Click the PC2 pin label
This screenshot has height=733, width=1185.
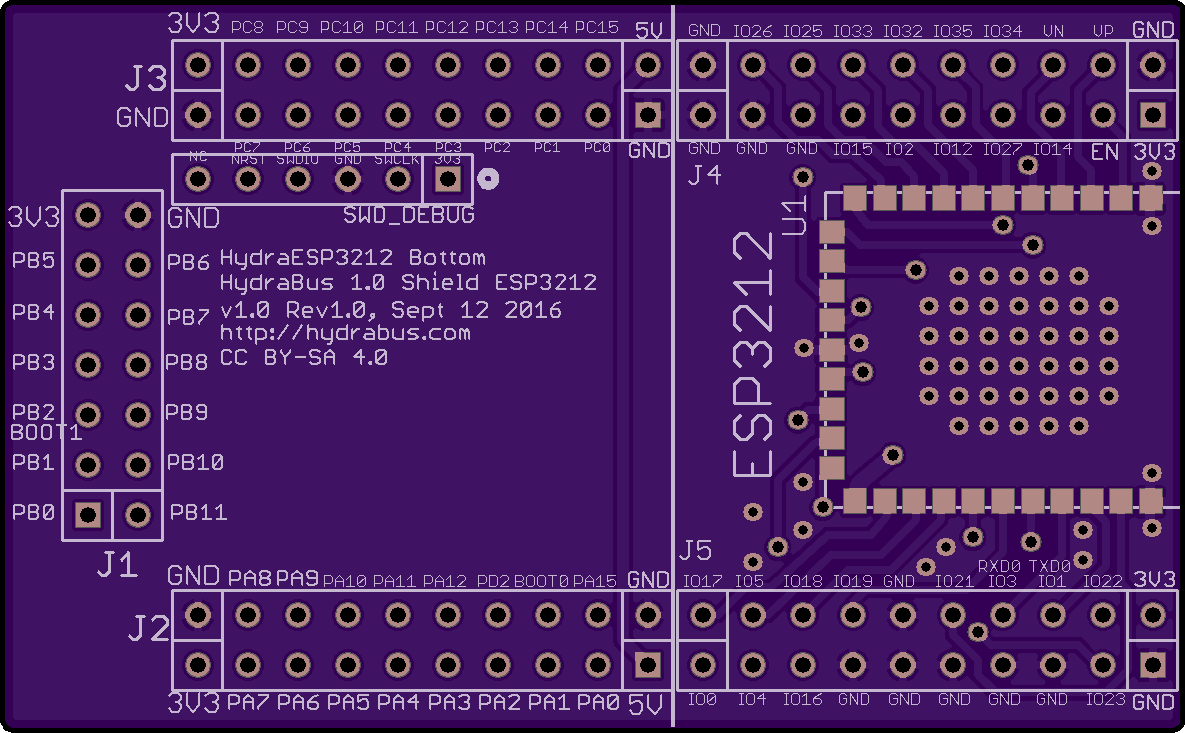coord(497,147)
